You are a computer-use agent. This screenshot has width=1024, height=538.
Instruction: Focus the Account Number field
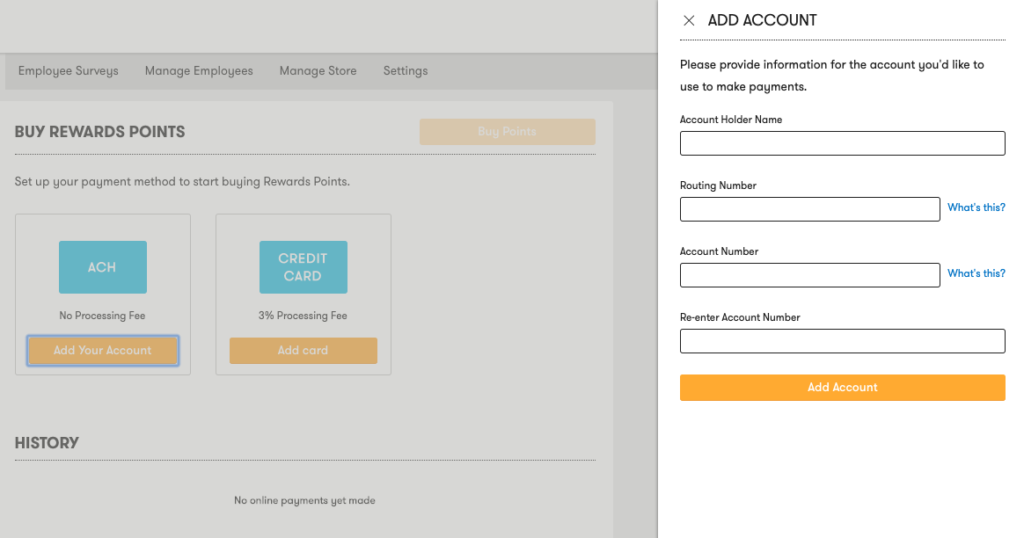(810, 276)
